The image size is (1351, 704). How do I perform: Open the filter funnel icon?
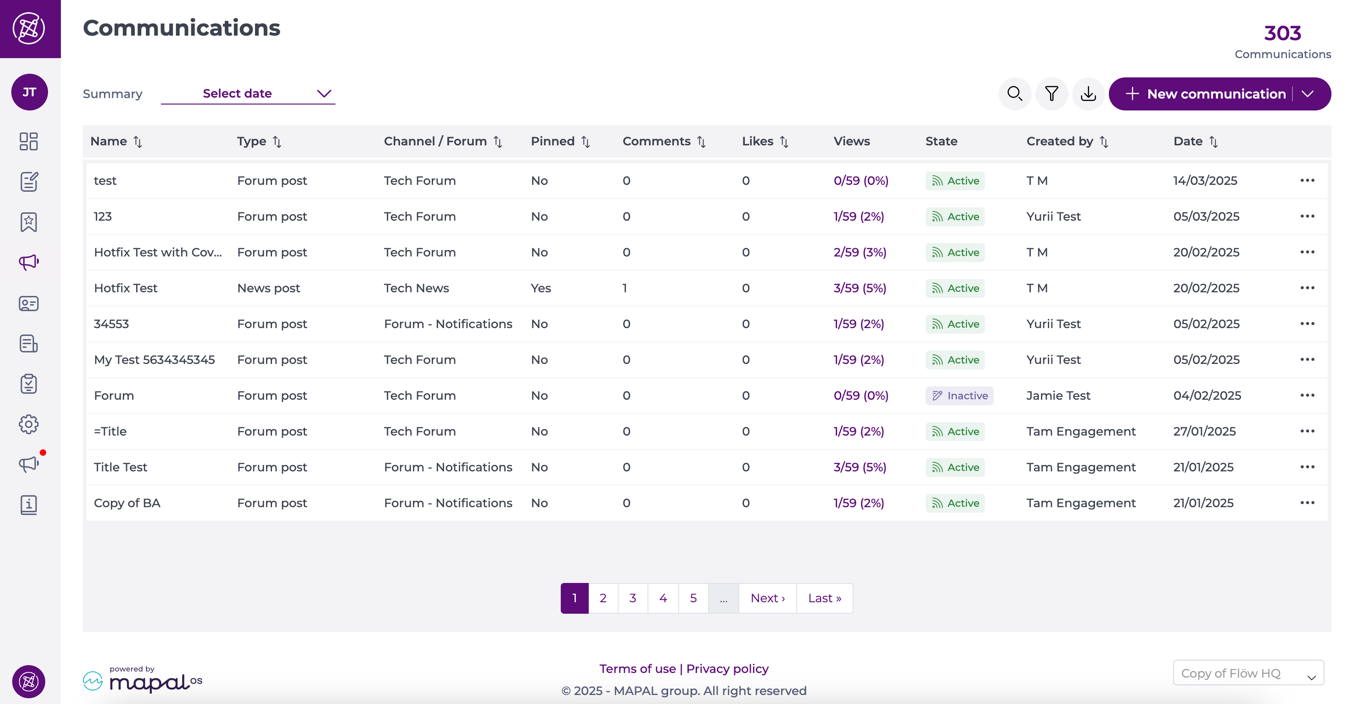[1051, 94]
